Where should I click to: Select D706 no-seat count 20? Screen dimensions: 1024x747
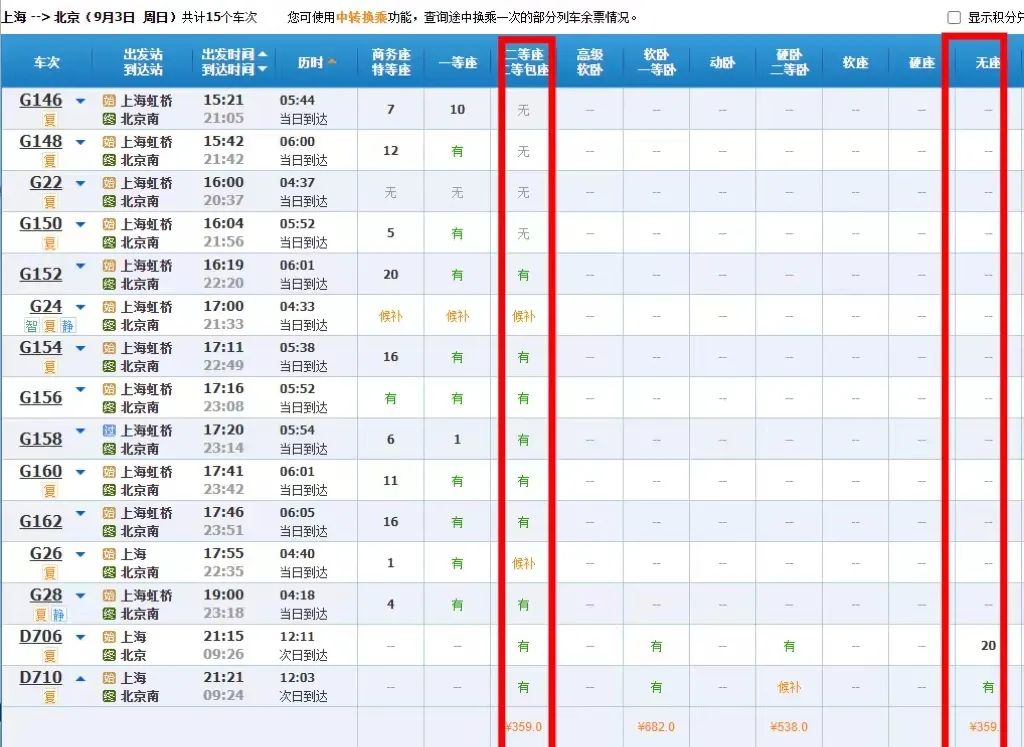pos(988,646)
